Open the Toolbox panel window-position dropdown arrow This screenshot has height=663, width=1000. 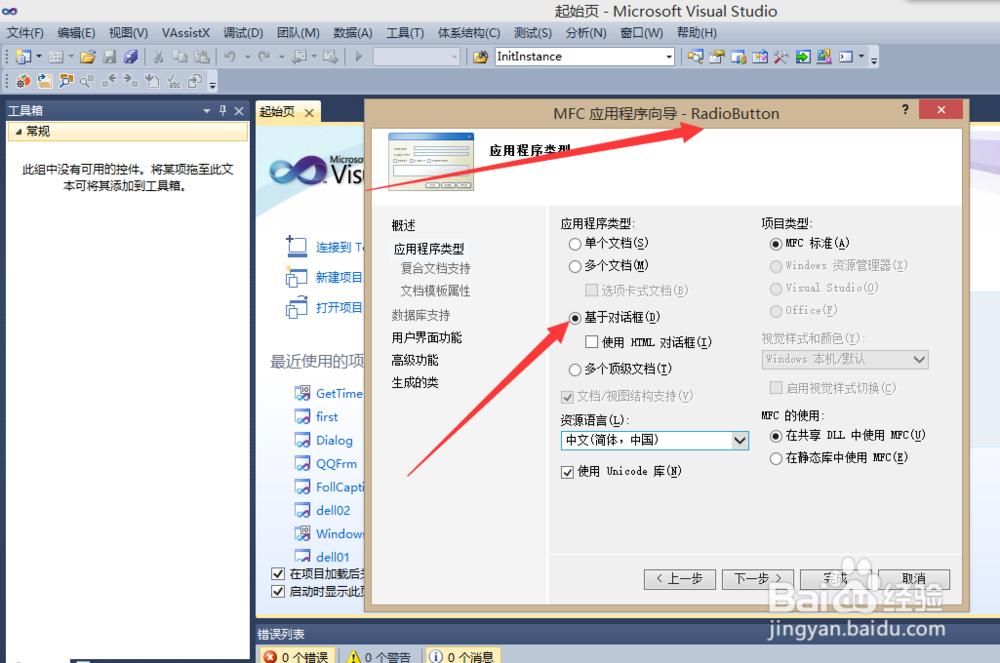[x=207, y=111]
